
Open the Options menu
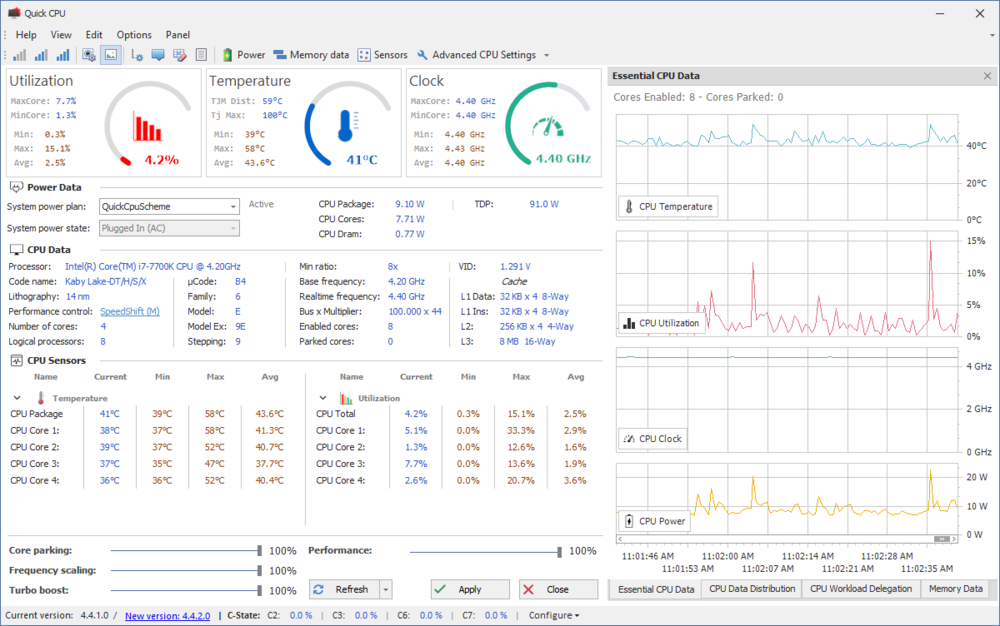133,34
